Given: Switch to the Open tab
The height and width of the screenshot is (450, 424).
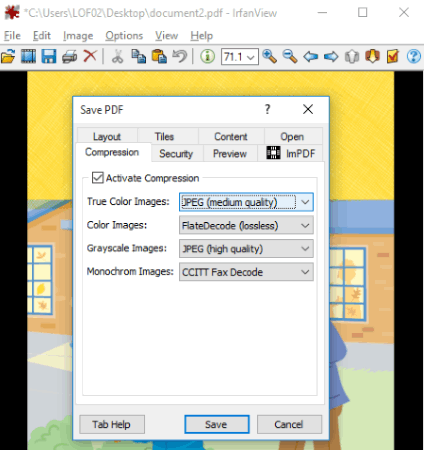Looking at the screenshot, I should tap(292, 136).
